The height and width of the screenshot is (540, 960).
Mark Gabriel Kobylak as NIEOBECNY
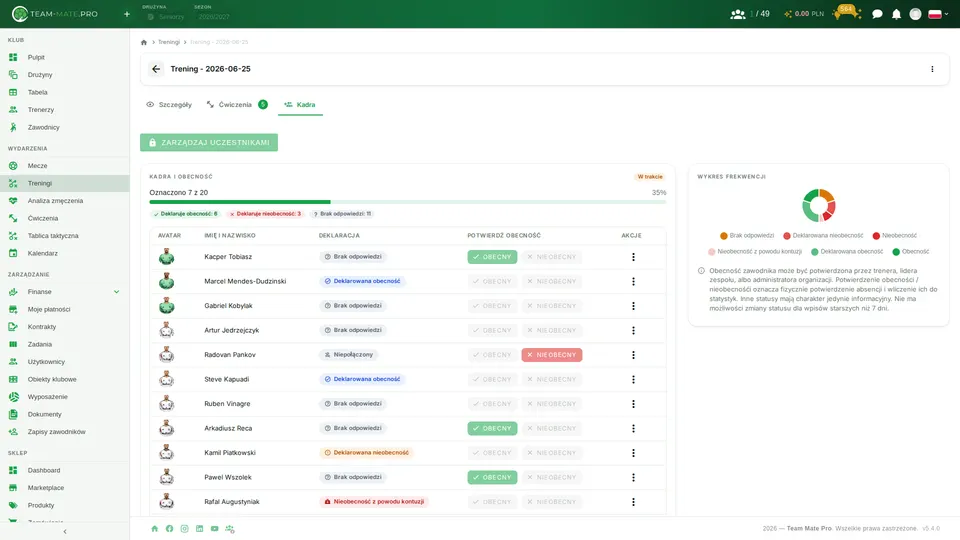552,306
